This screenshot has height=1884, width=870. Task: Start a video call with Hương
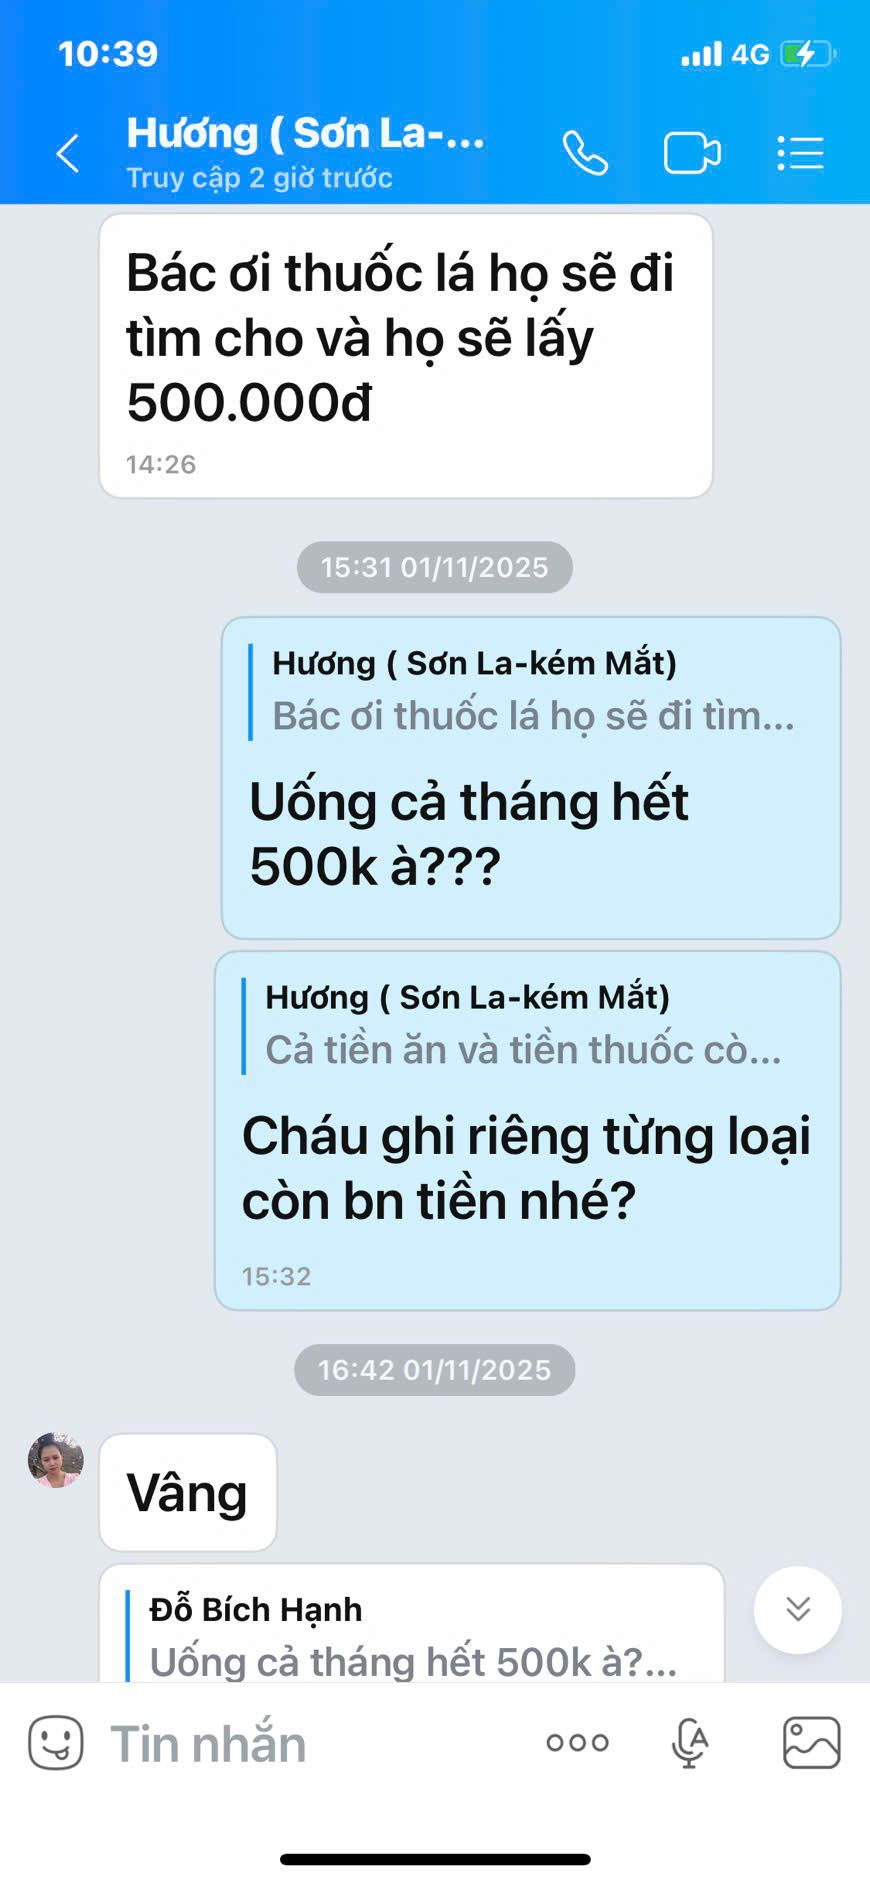[x=692, y=153]
